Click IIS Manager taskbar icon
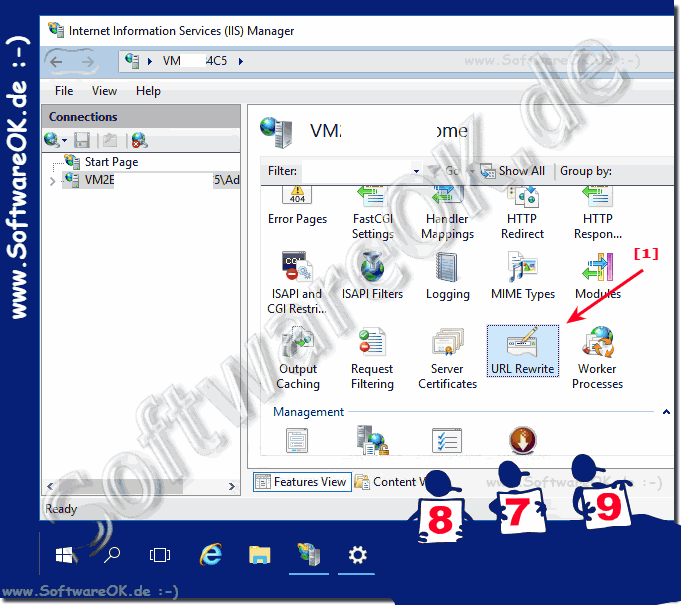Viewport: 681px width, 605px height. (309, 555)
